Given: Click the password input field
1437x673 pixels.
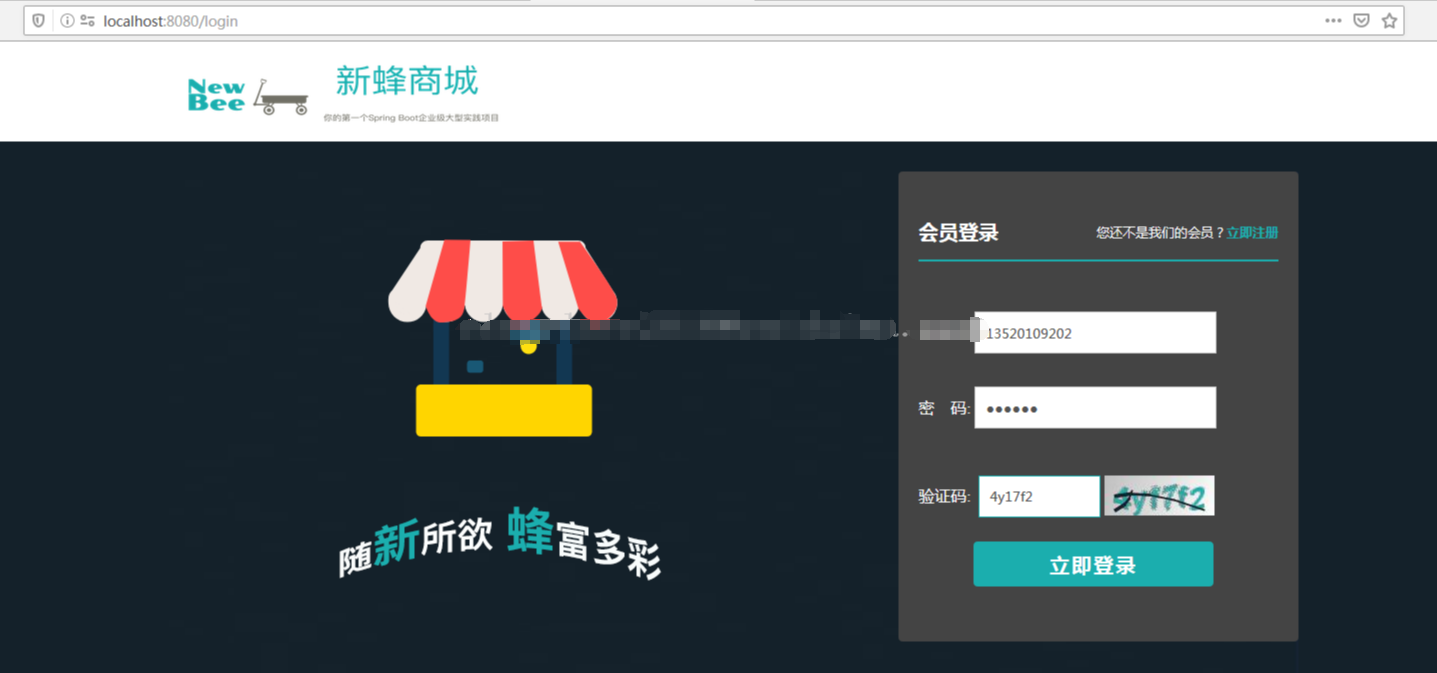Looking at the screenshot, I should [1095, 407].
